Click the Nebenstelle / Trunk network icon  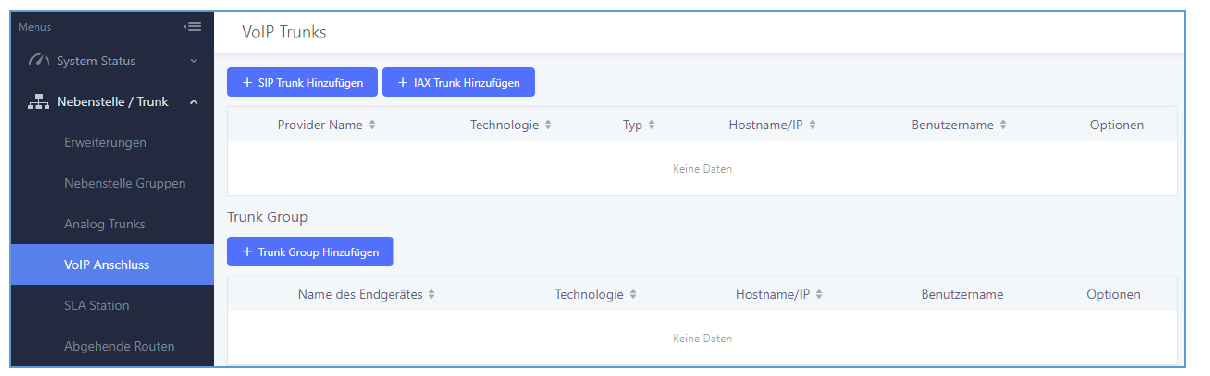[x=39, y=102]
